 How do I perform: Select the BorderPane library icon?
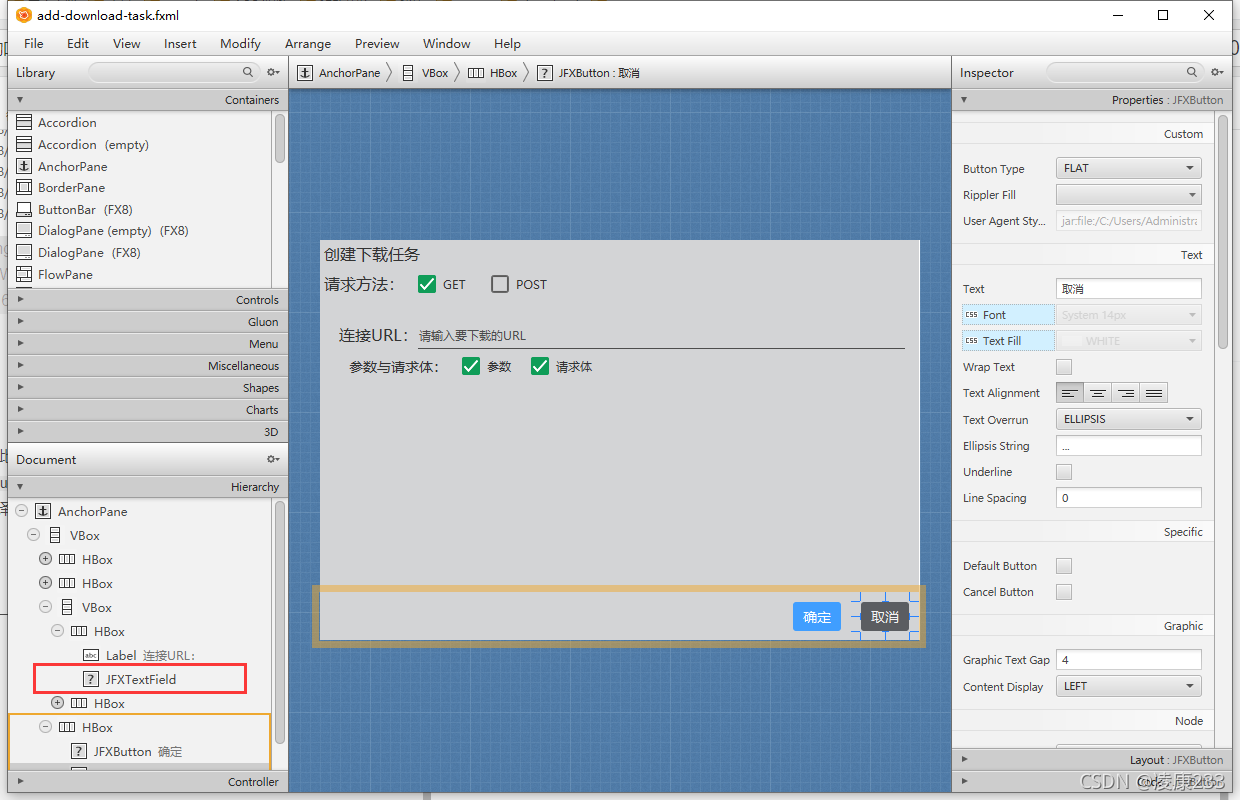click(x=24, y=187)
